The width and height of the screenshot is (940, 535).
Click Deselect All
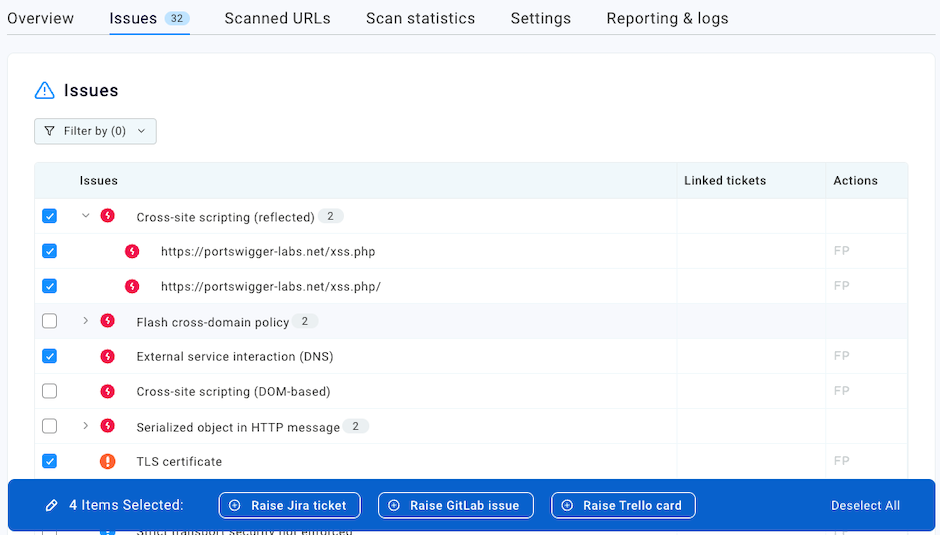click(x=865, y=506)
